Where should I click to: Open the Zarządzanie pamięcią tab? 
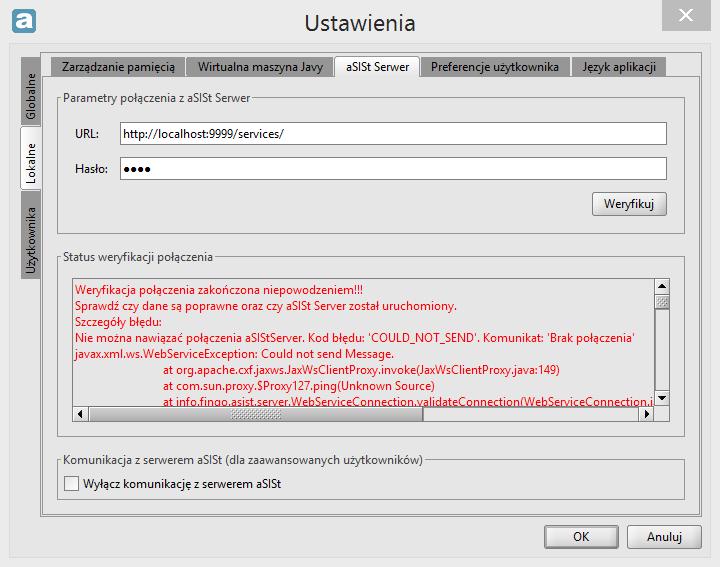click(118, 67)
